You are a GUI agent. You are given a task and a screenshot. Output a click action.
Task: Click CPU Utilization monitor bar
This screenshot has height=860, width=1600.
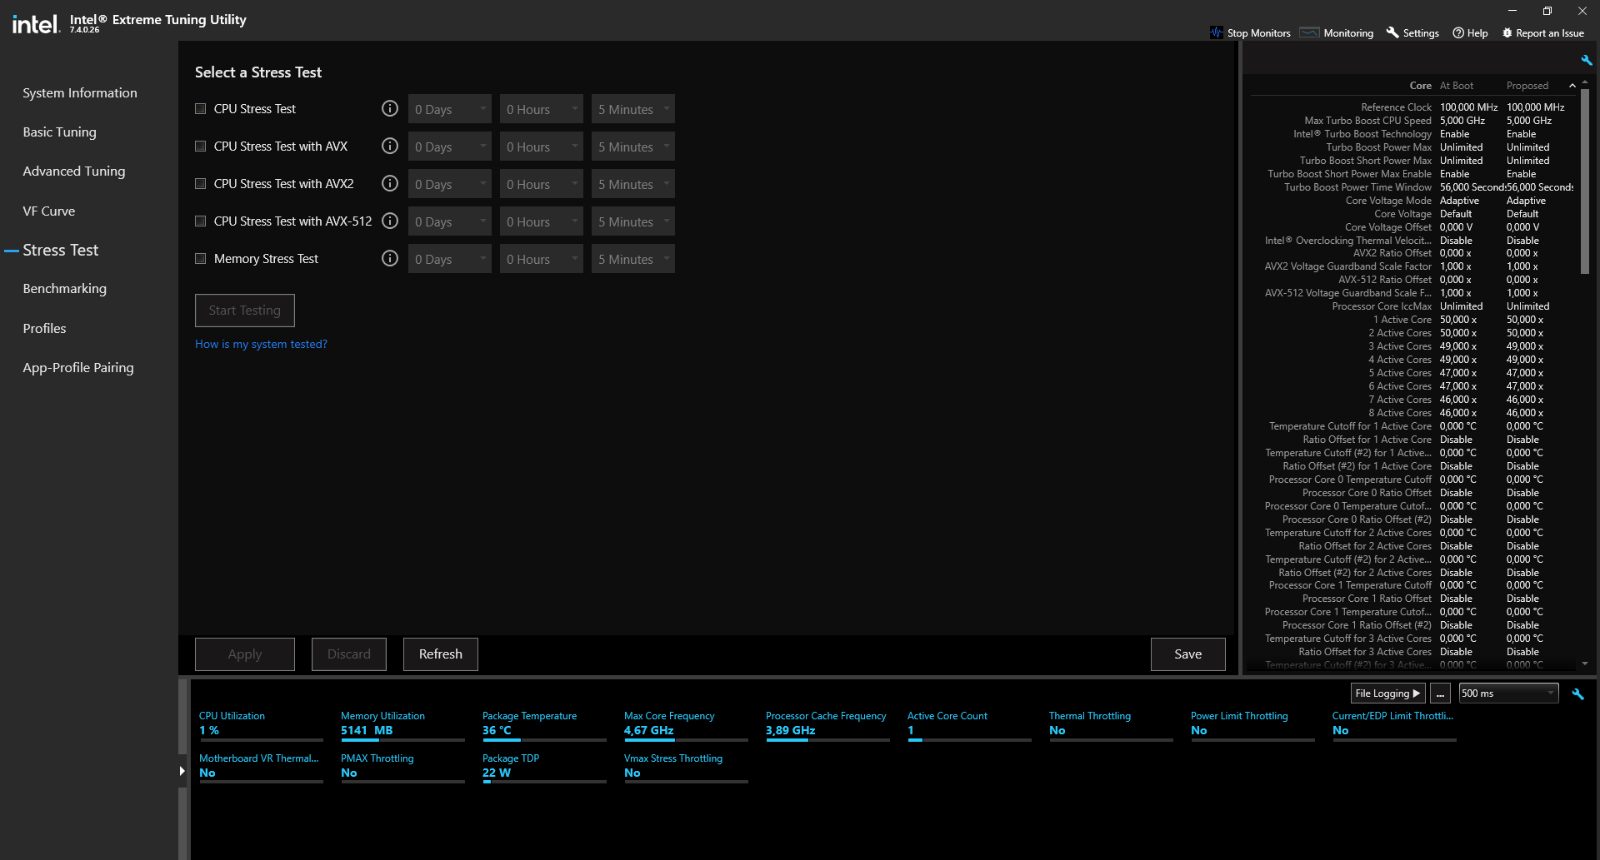pyautogui.click(x=261, y=740)
